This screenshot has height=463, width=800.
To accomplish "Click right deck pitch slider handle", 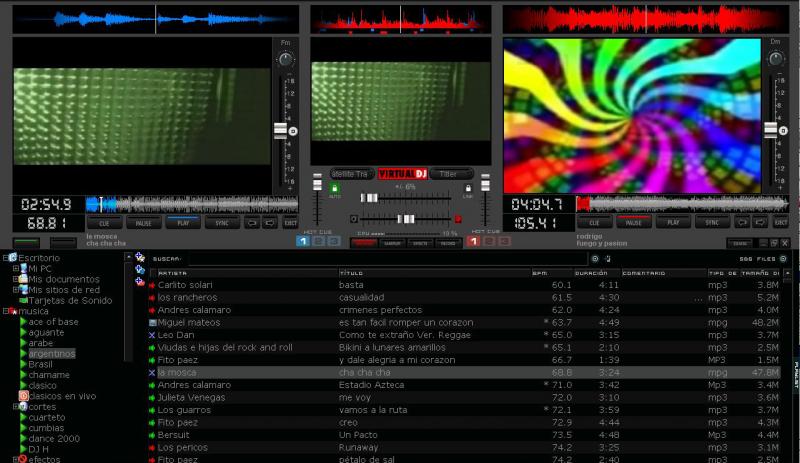I will click(x=770, y=130).
